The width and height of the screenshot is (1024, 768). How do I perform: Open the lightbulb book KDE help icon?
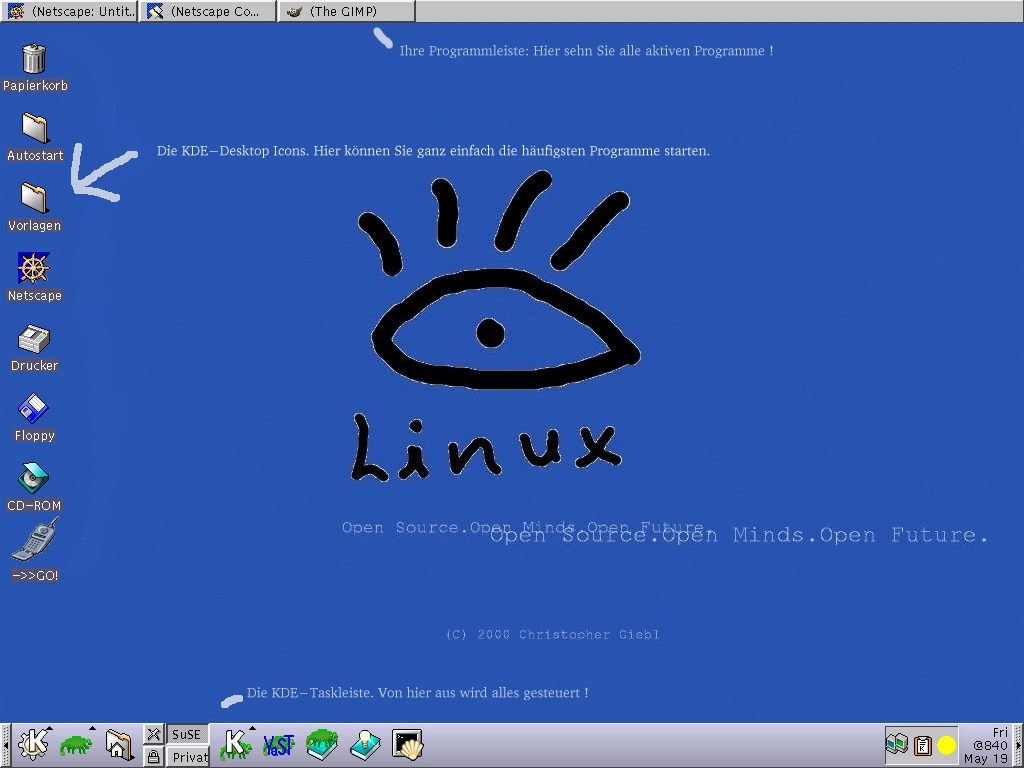365,744
